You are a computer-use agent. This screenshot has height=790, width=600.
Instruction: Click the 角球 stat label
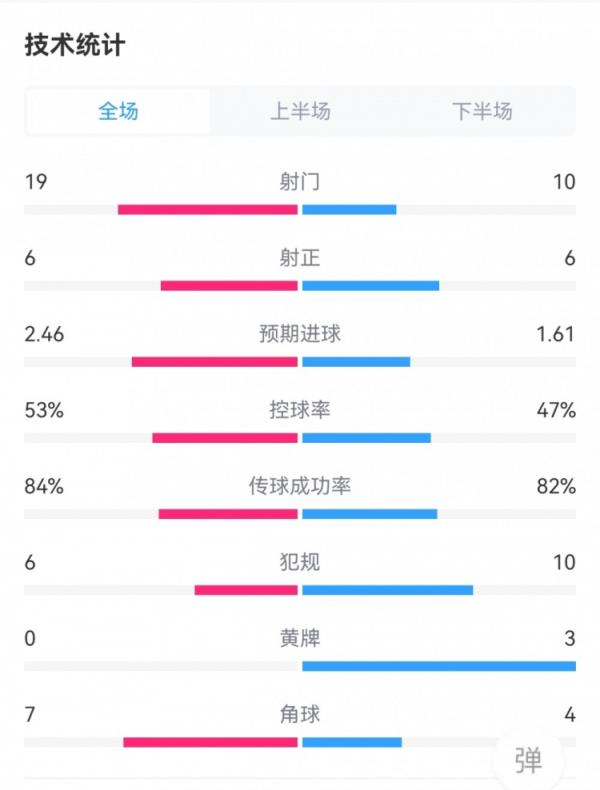(x=300, y=714)
